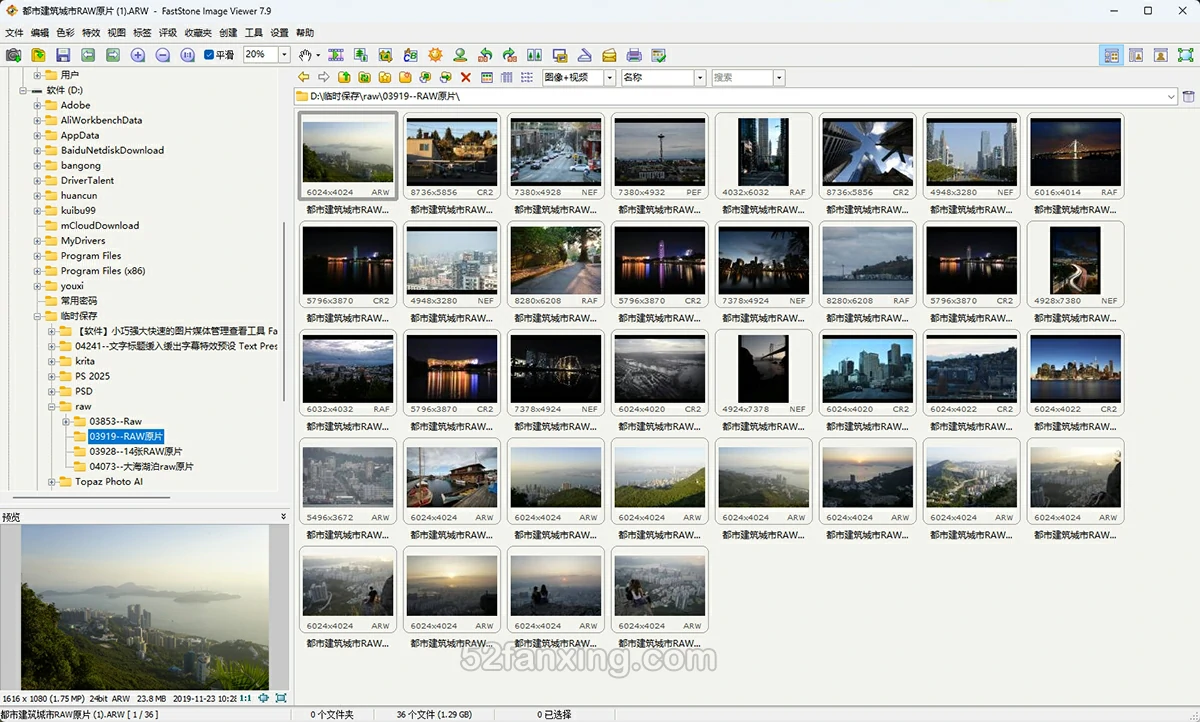Go to previous image with left arrow icon
1200x722 pixels.
(x=88, y=55)
